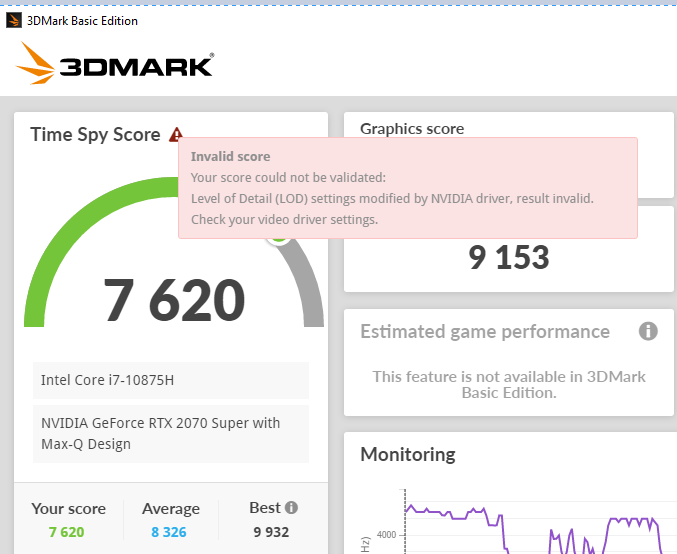Select the Intel Core i7-10875H row
This screenshot has width=677, height=554.
click(x=171, y=380)
